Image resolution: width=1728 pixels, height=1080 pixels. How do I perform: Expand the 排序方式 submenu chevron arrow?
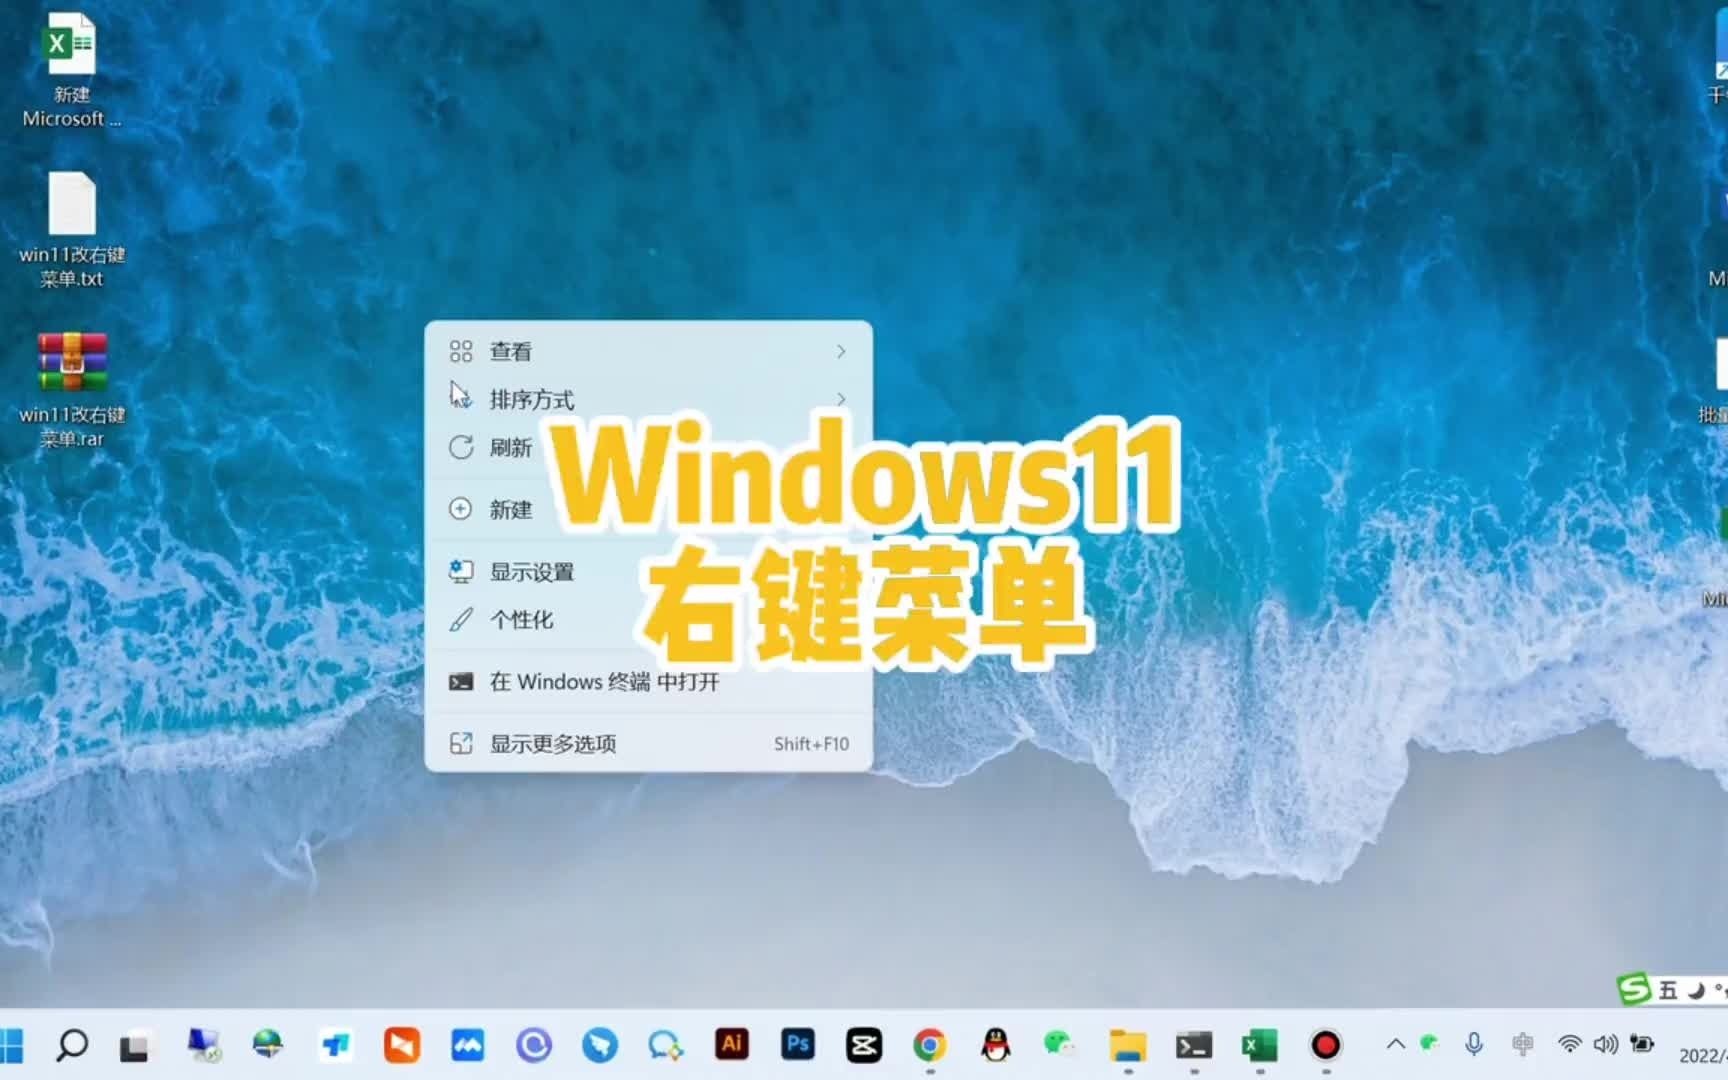(x=841, y=399)
